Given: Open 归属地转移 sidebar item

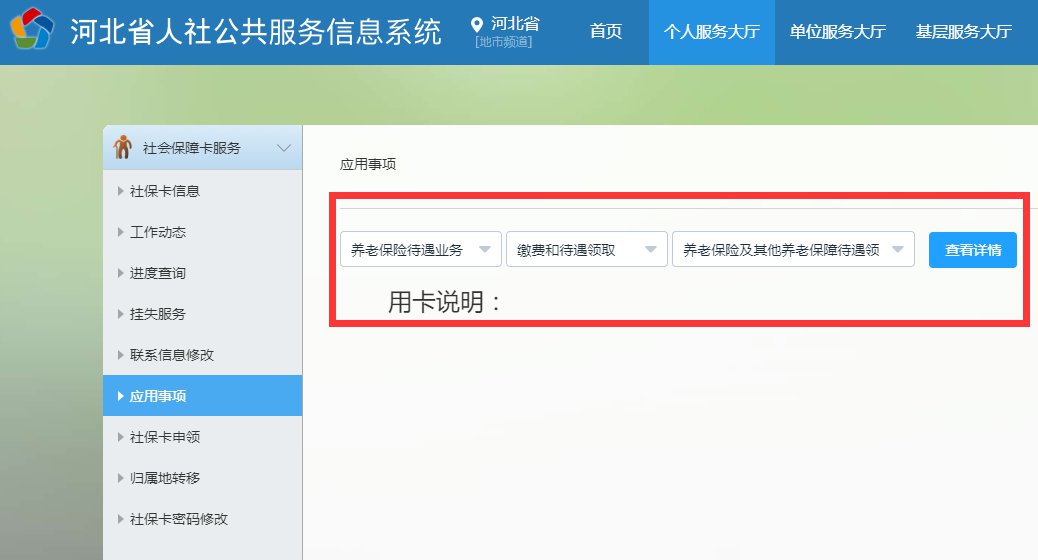Looking at the screenshot, I should (x=203, y=478).
